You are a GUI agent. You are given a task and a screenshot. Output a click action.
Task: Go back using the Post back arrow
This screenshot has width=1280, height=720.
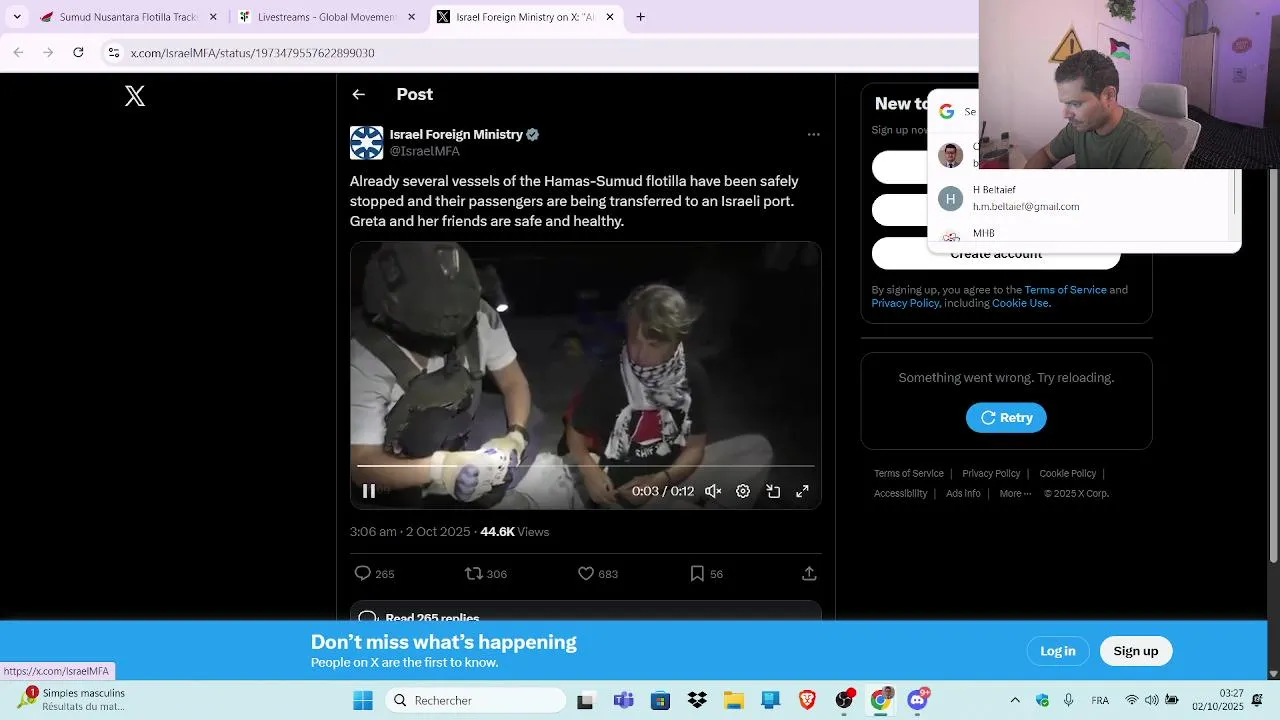pos(358,94)
